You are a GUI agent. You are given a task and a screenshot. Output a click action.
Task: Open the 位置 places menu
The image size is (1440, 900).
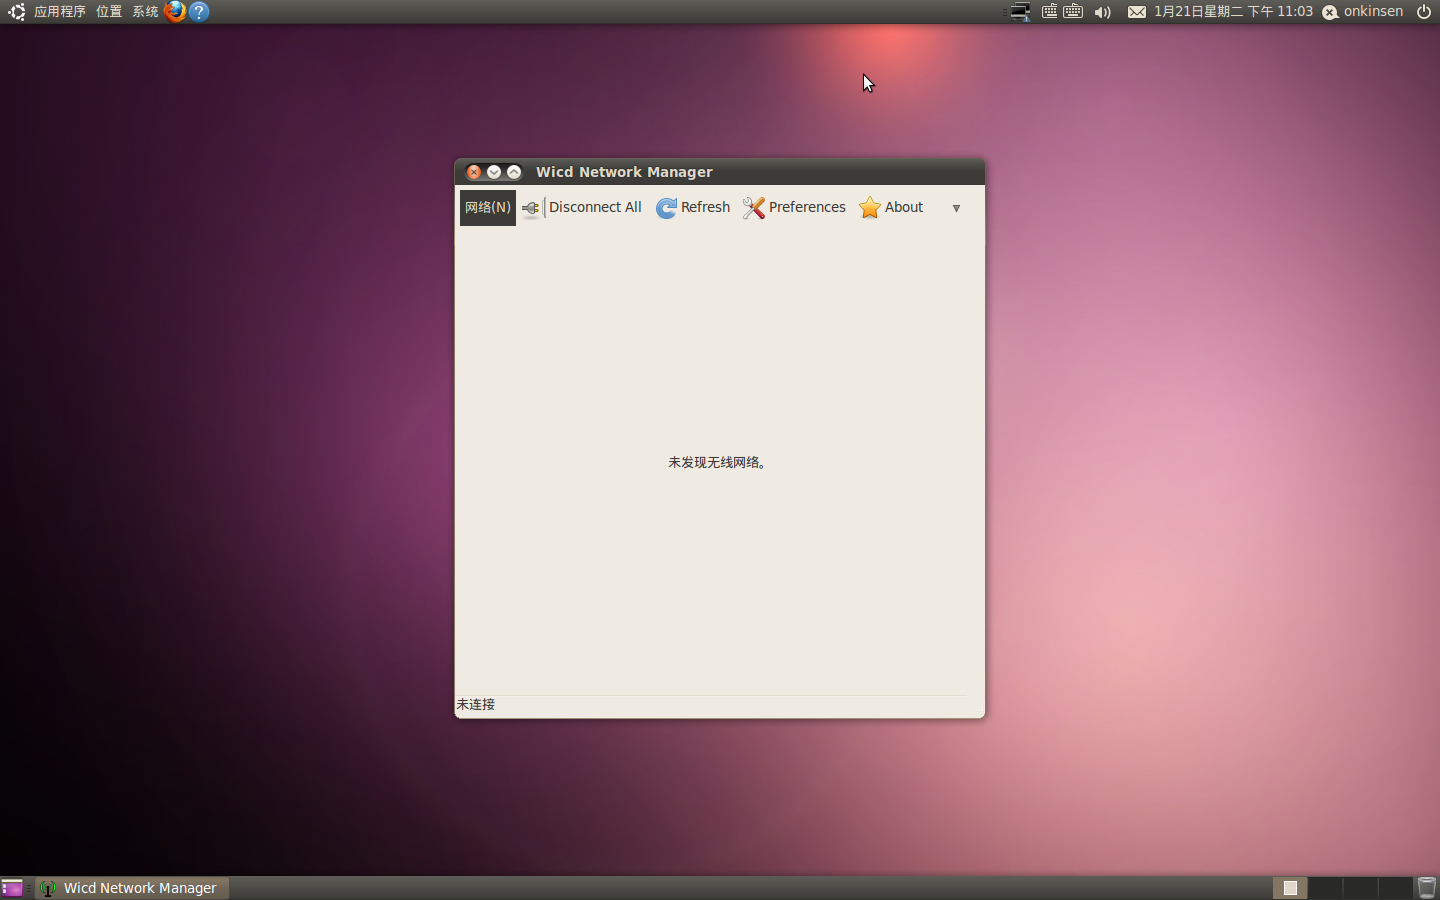pyautogui.click(x=109, y=12)
